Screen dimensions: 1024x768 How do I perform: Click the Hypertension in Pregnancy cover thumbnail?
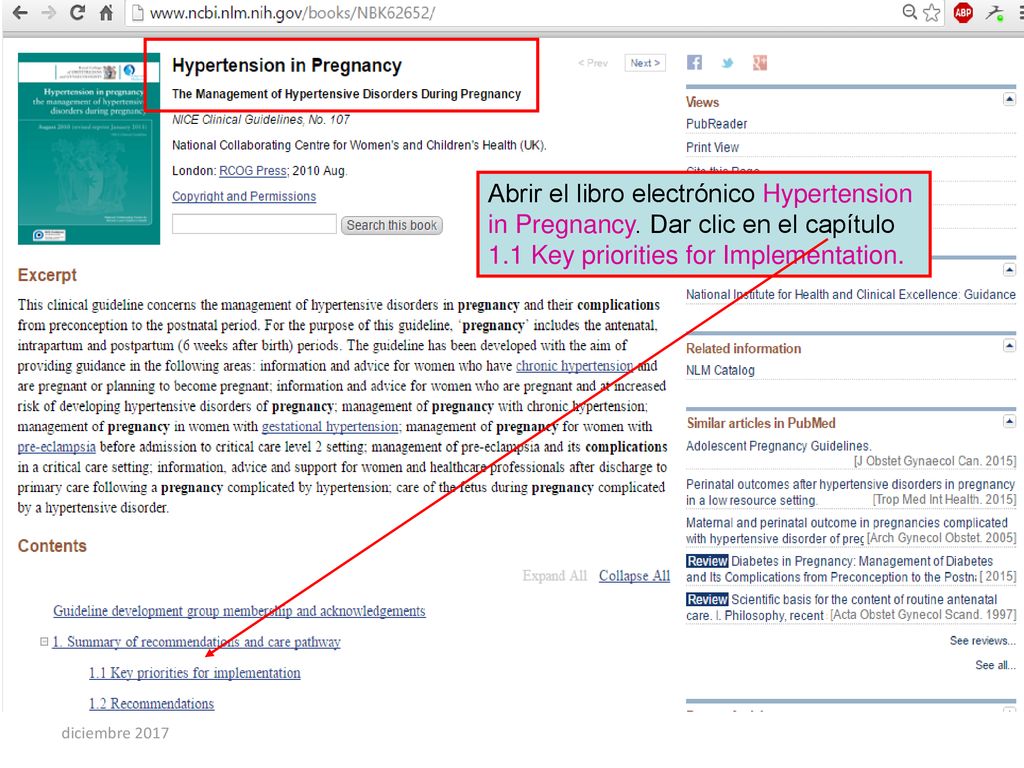[x=89, y=149]
